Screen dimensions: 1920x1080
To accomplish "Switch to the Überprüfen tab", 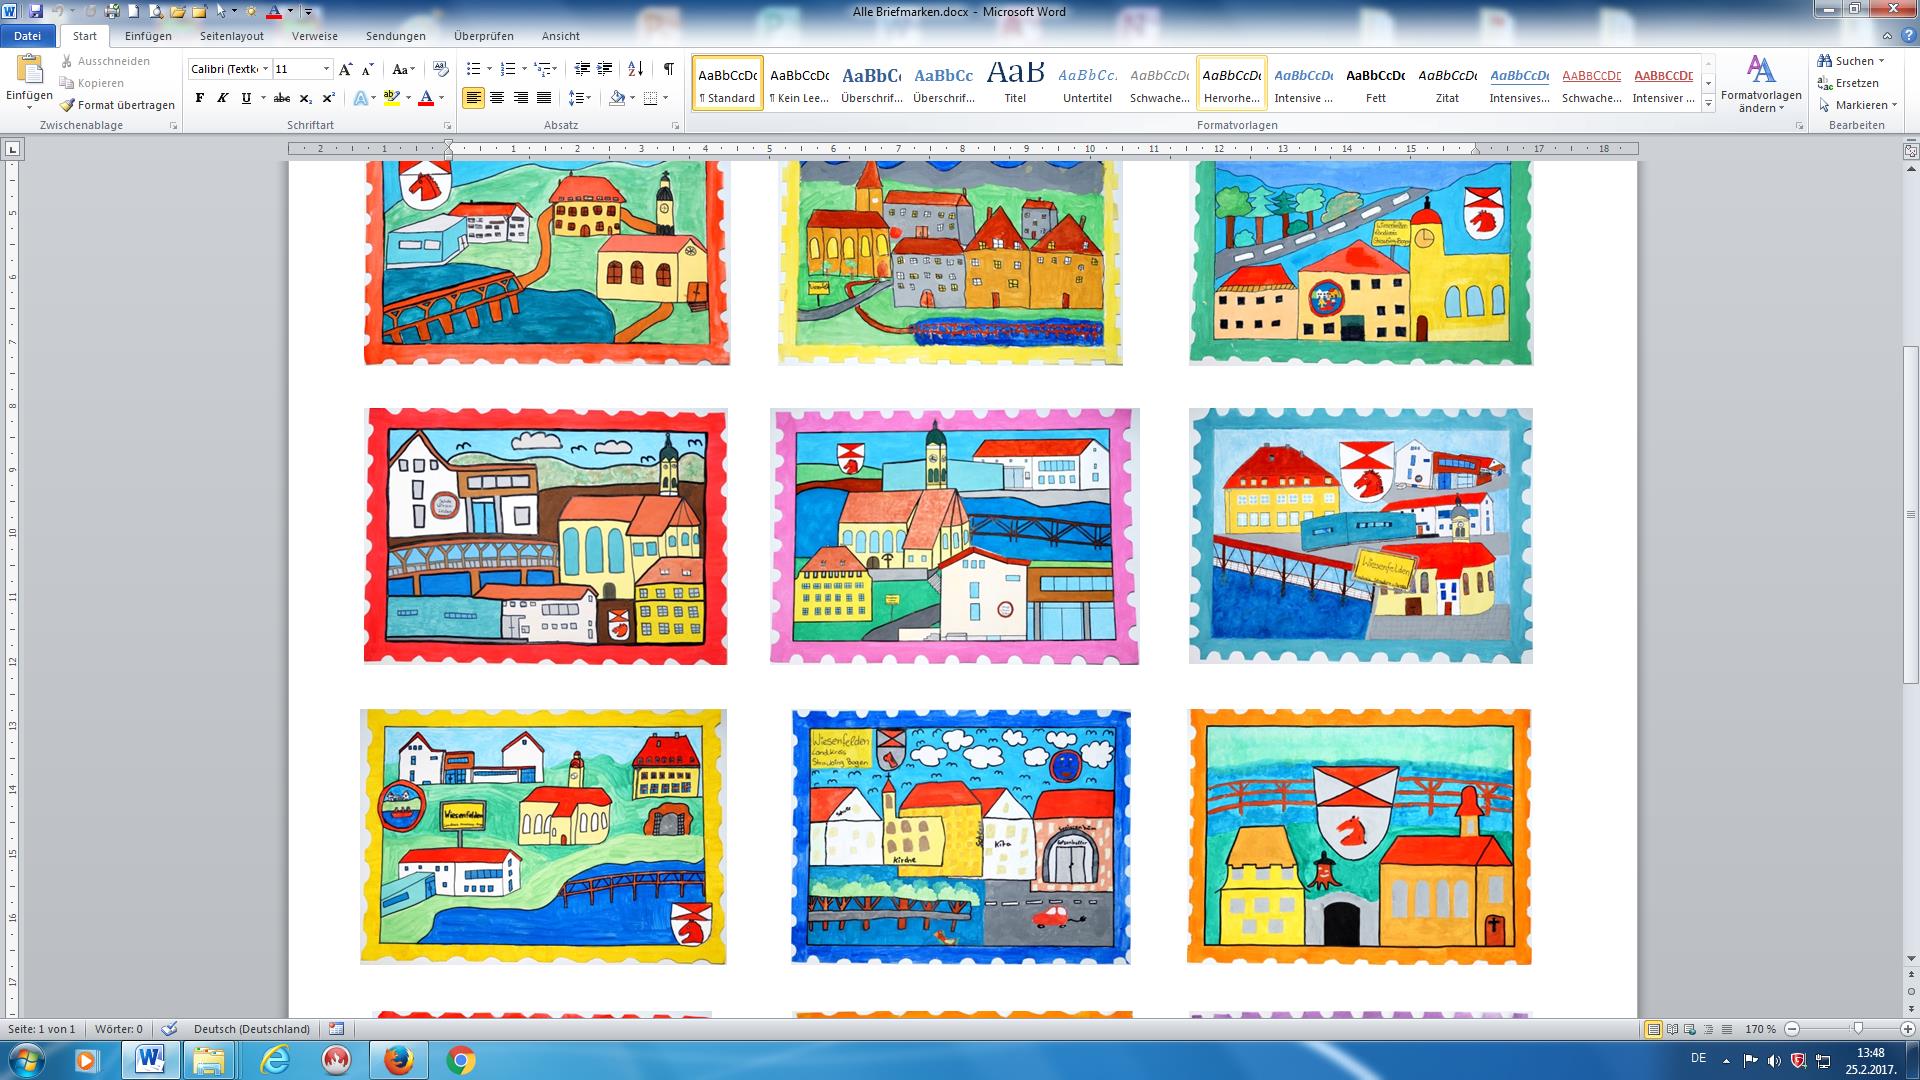I will [484, 36].
